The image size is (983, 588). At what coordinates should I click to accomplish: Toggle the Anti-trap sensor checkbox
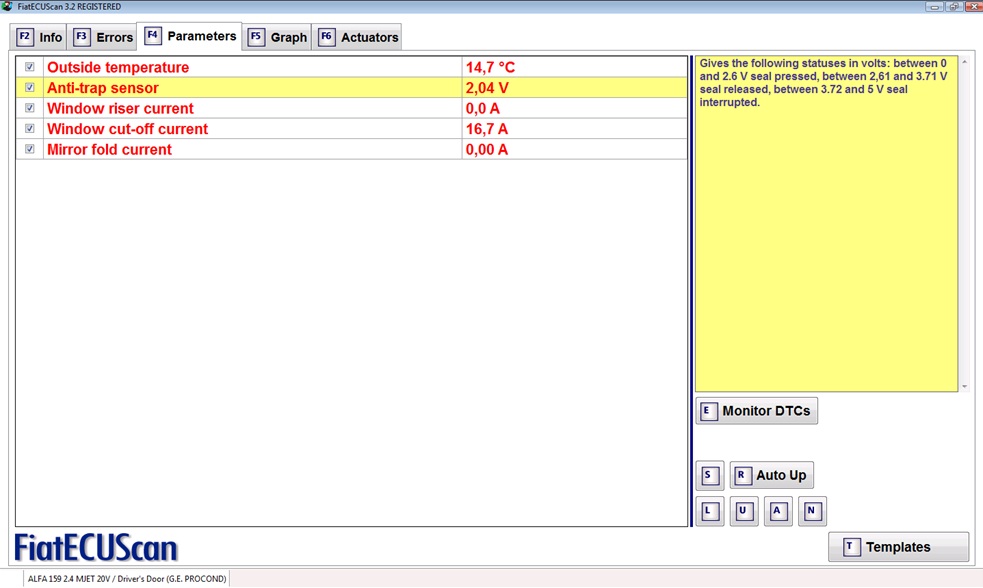[x=30, y=88]
